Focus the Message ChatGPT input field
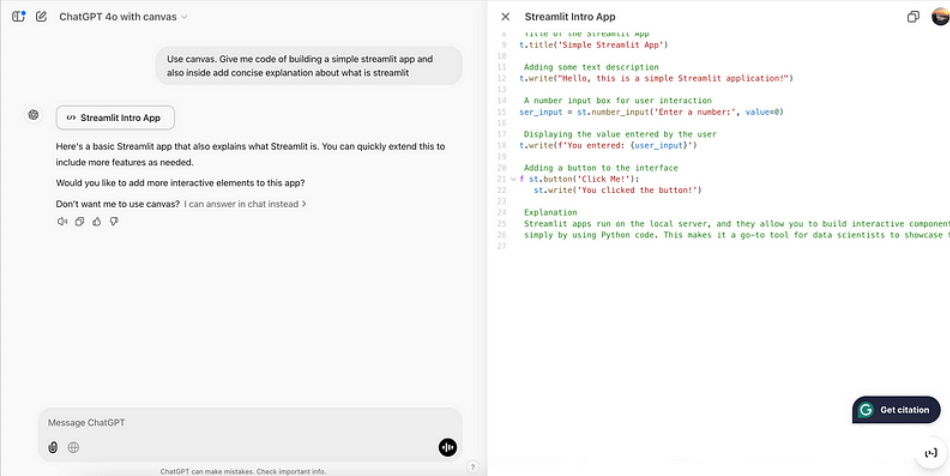Image resolution: width=950 pixels, height=476 pixels. (250, 423)
